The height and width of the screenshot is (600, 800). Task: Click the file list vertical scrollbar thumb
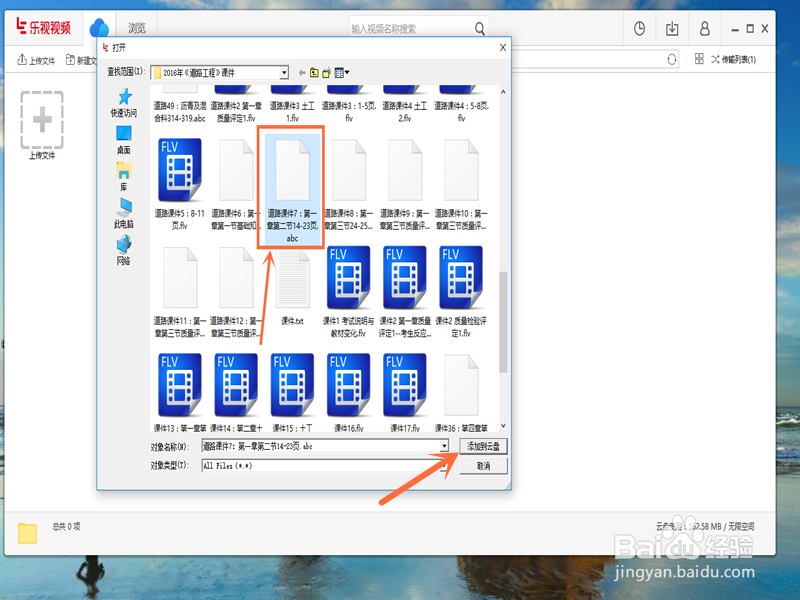(x=503, y=322)
